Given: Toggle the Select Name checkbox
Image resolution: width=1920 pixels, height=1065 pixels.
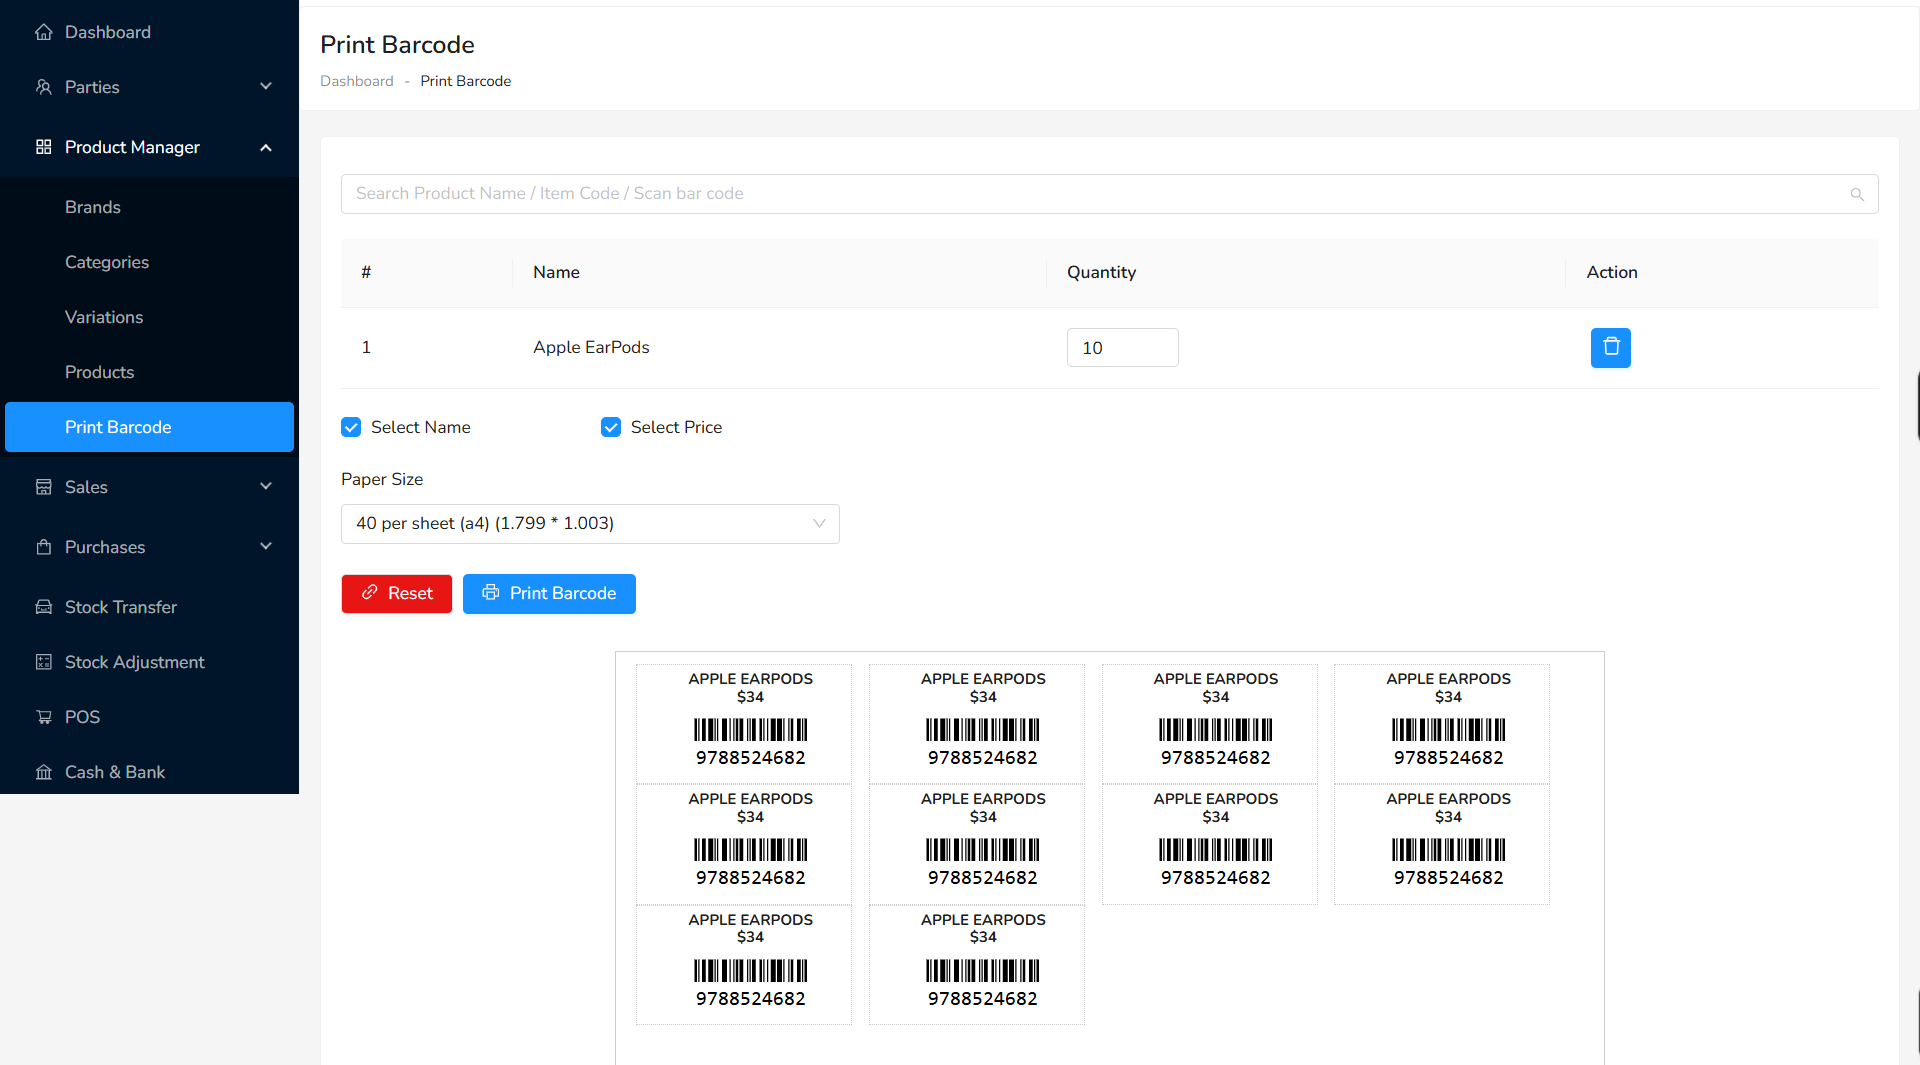Looking at the screenshot, I should point(351,427).
